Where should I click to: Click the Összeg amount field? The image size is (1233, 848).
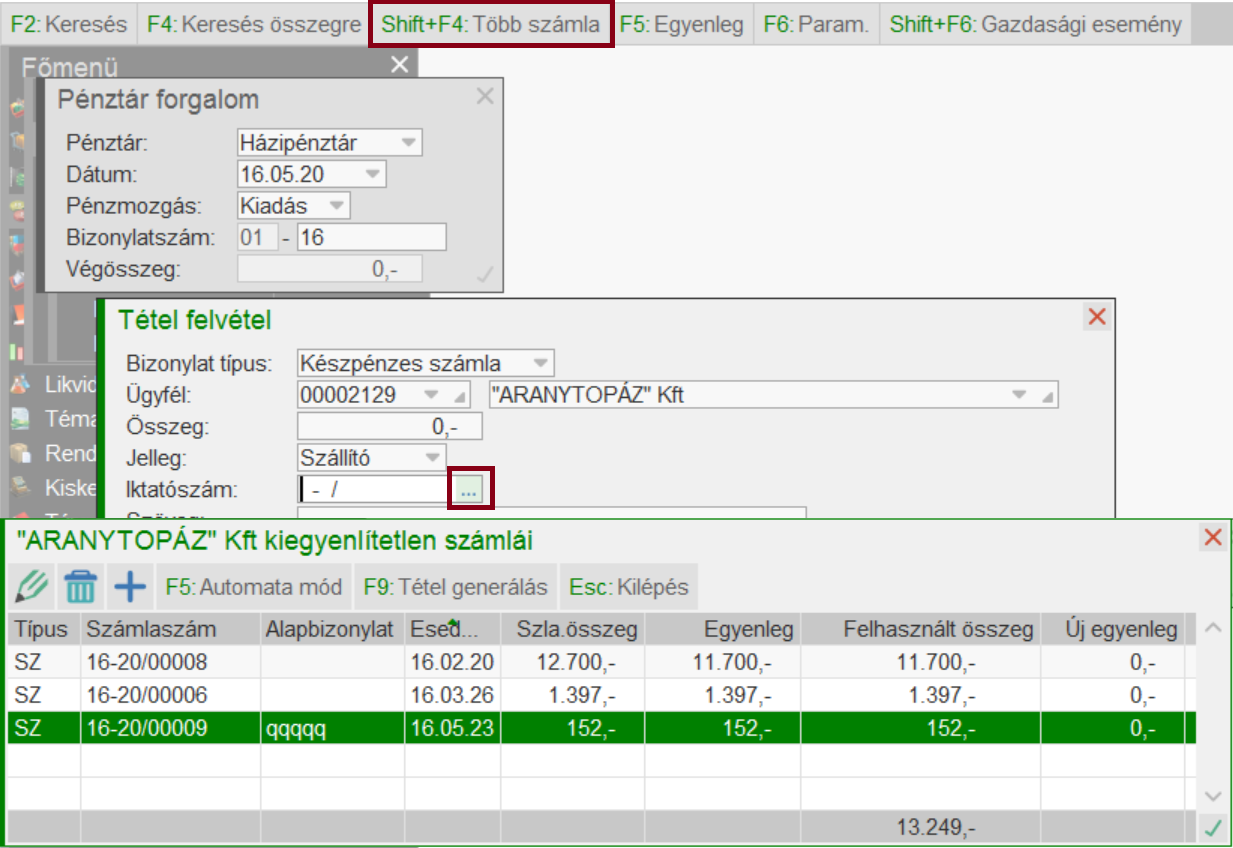(x=390, y=427)
